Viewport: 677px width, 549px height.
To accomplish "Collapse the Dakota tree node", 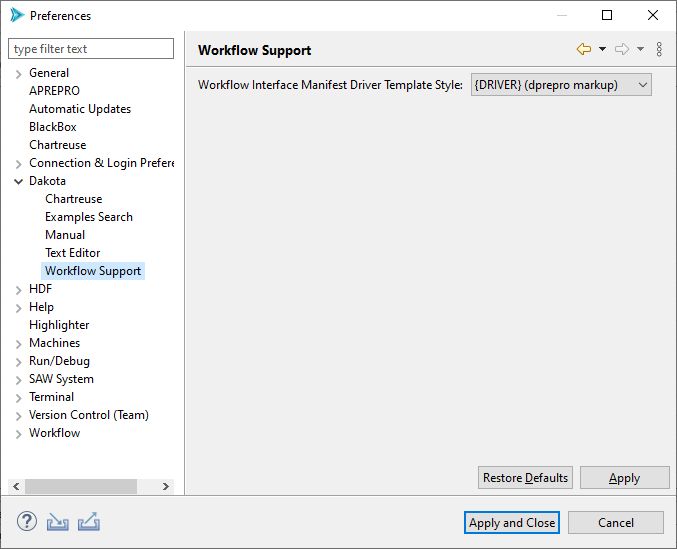I will click(x=19, y=181).
